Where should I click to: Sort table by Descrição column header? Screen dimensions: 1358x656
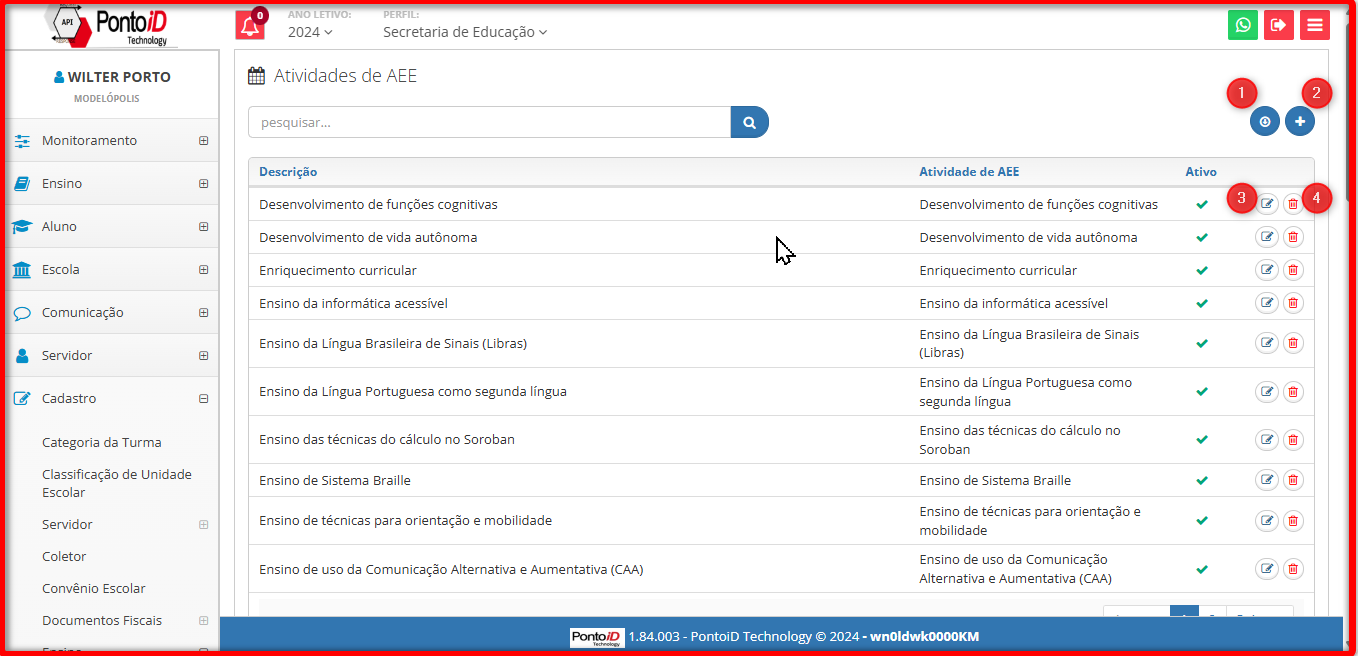click(x=288, y=172)
